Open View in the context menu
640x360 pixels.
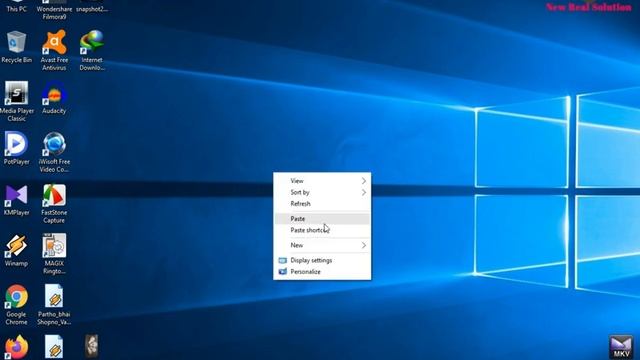[322, 181]
